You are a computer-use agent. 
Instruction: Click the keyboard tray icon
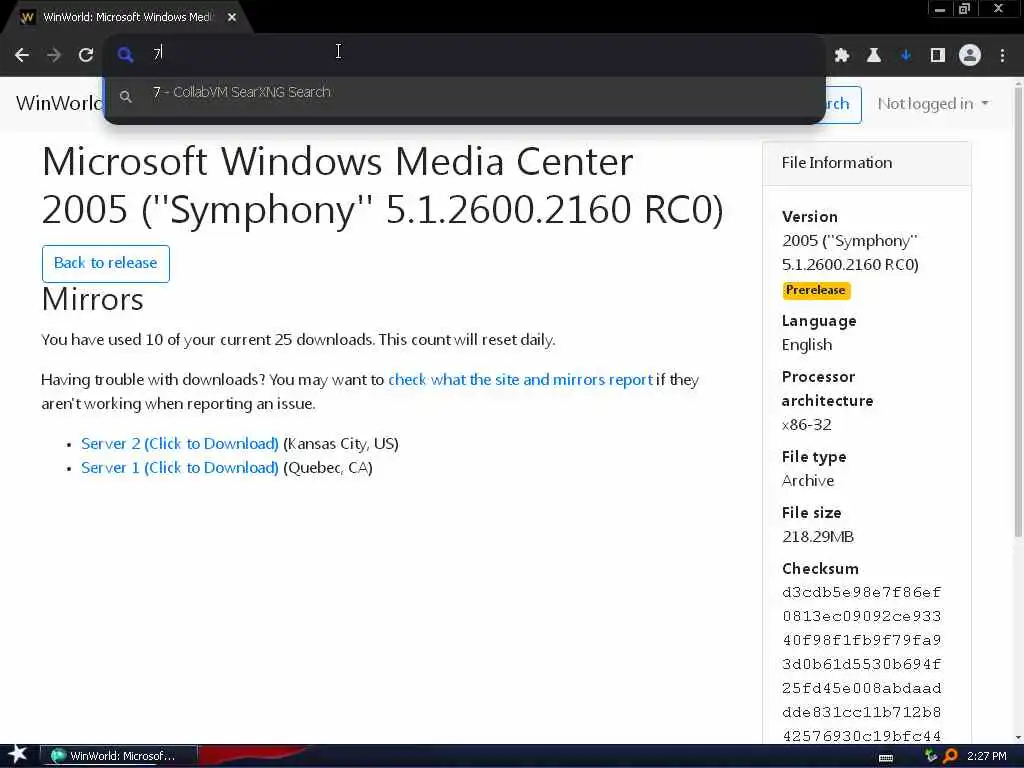coord(886,757)
